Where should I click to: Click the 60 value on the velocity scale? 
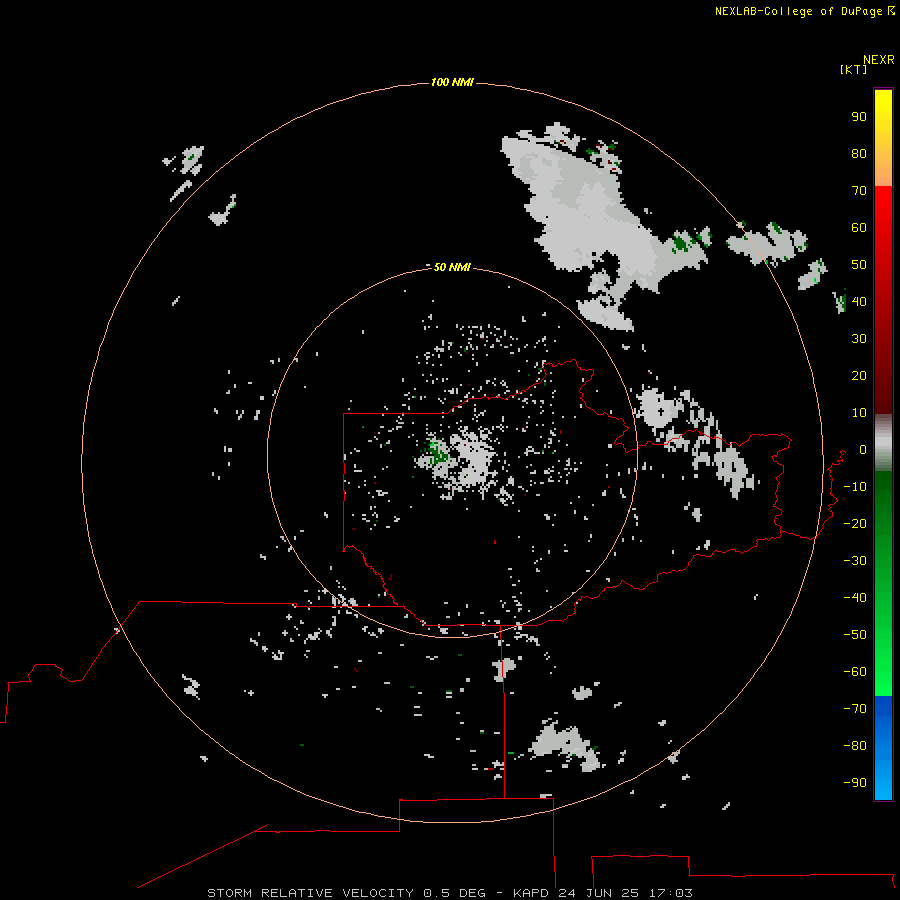[859, 228]
